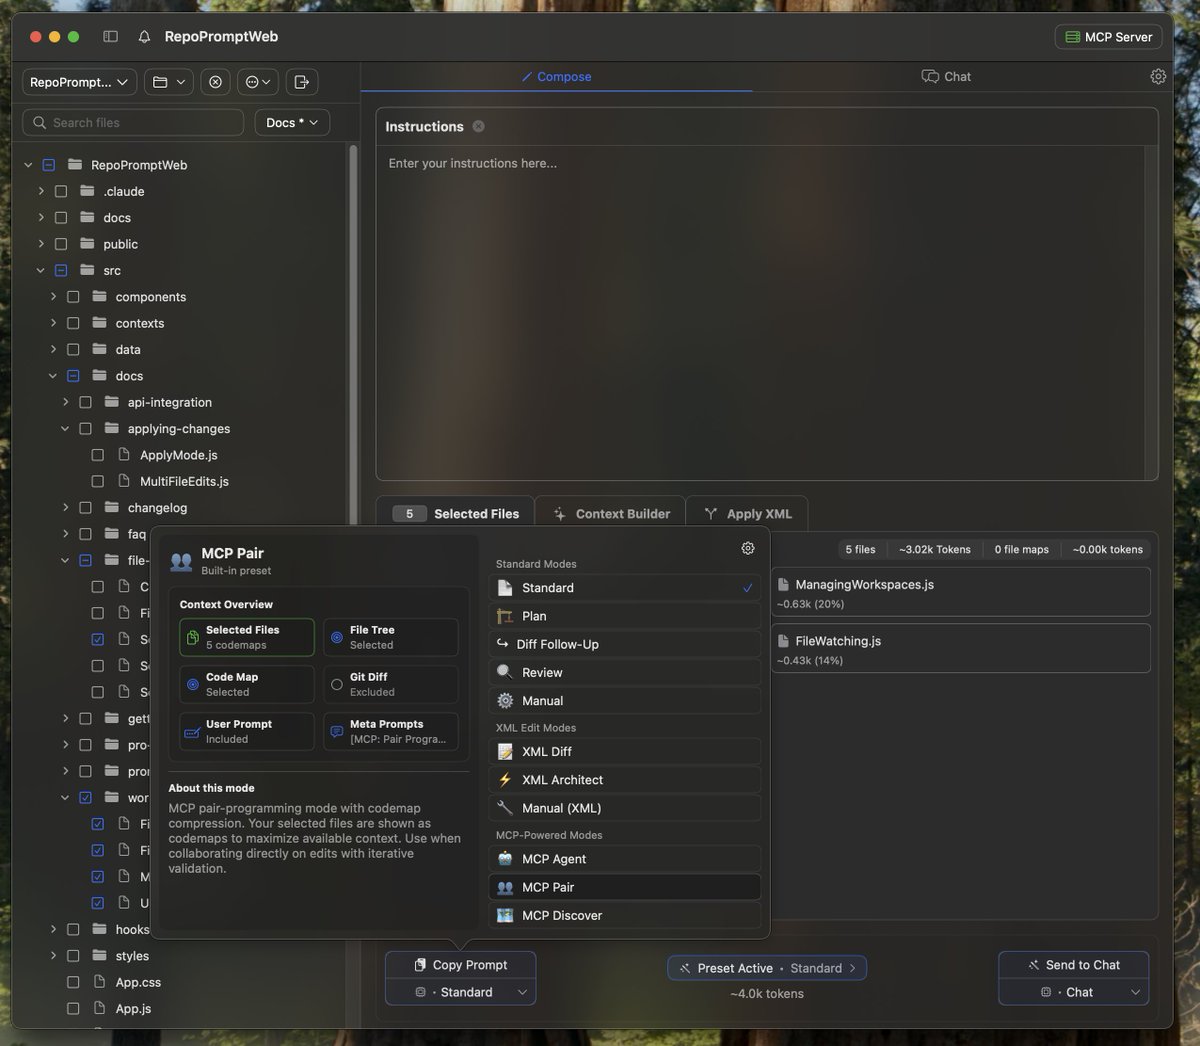Open the RepoPrompt workspace dropdown
Image resolution: width=1200 pixels, height=1046 pixels.
[x=80, y=82]
